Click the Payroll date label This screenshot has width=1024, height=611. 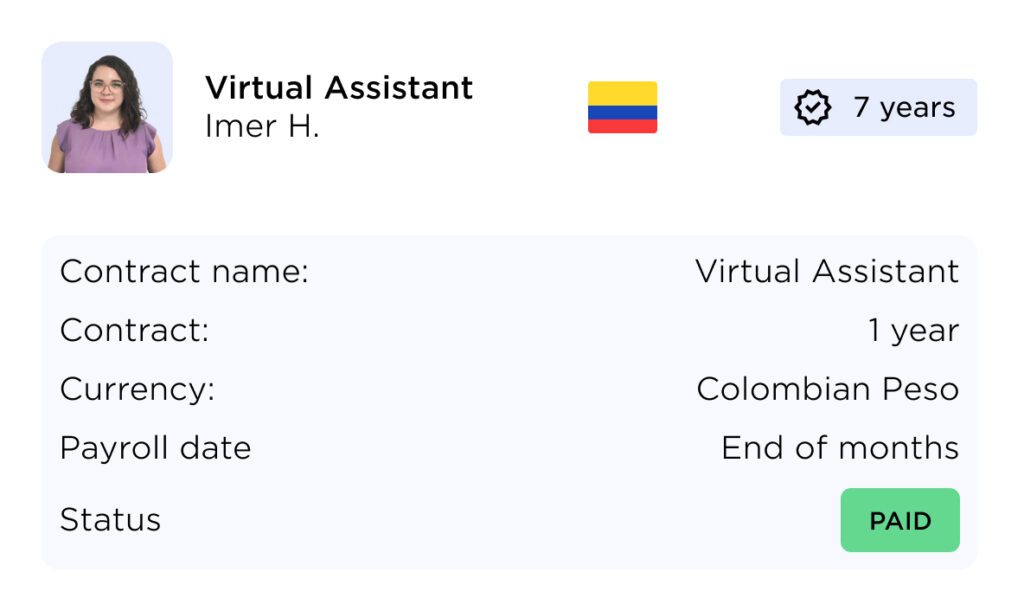point(155,448)
